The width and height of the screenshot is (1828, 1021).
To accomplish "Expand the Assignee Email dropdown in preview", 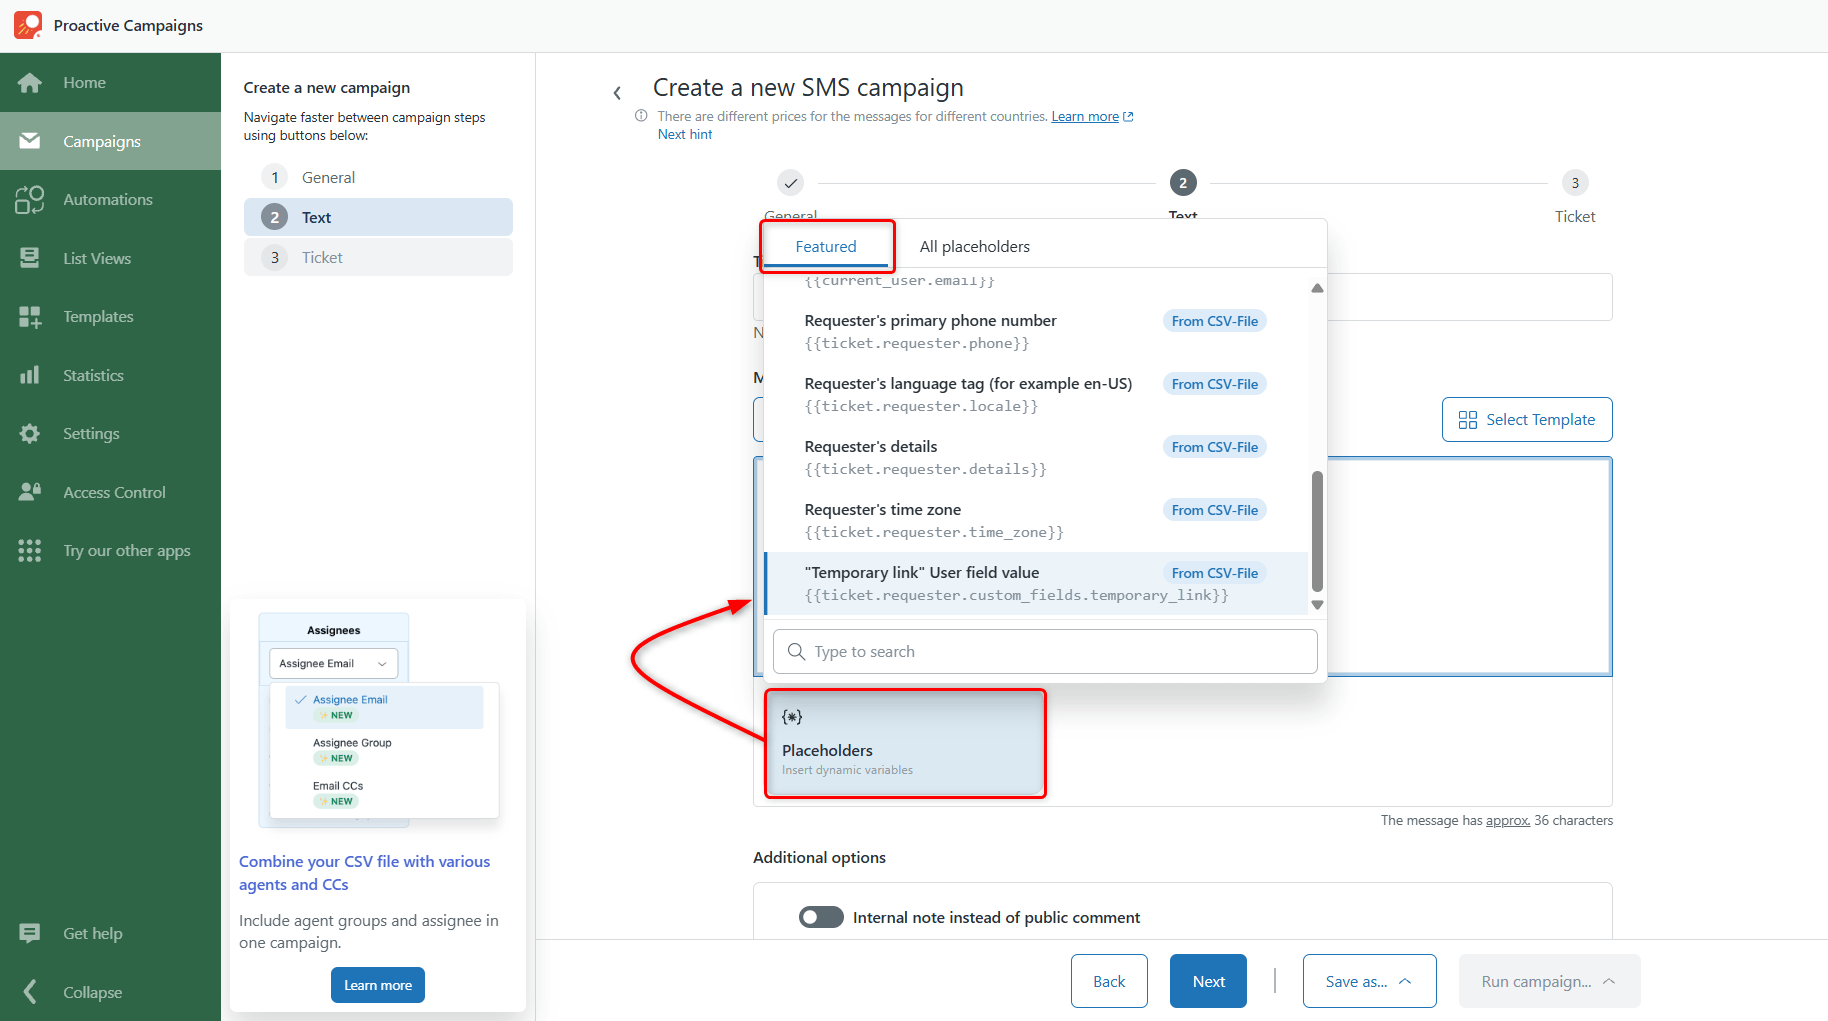I will point(333,663).
